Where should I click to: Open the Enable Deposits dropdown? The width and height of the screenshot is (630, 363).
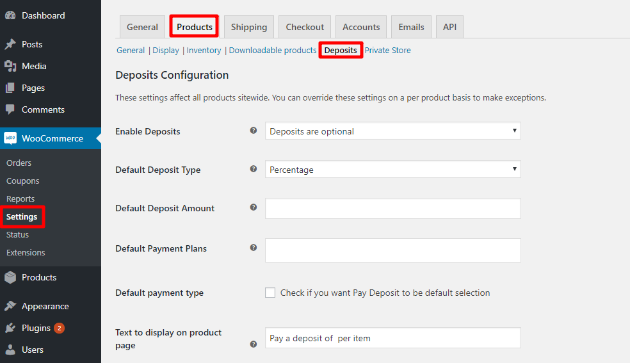(393, 131)
